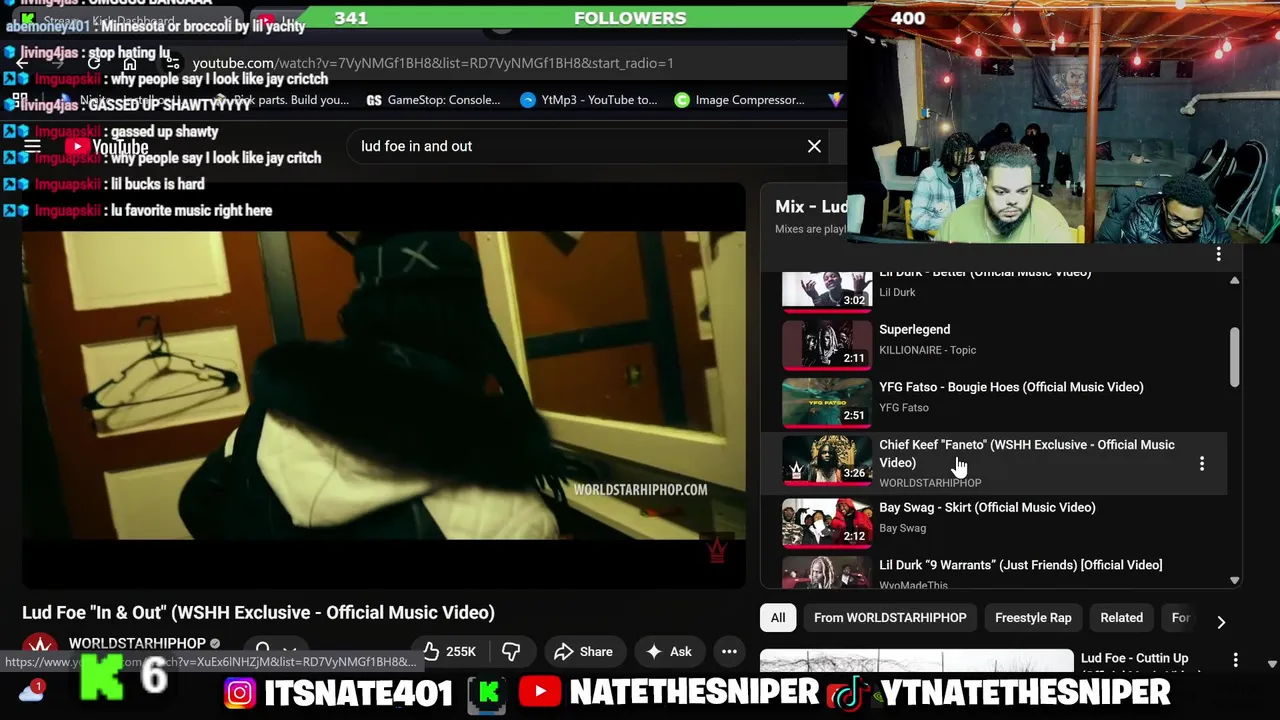
Task: Show more filter chips with right chevron
Action: [x=1221, y=621]
